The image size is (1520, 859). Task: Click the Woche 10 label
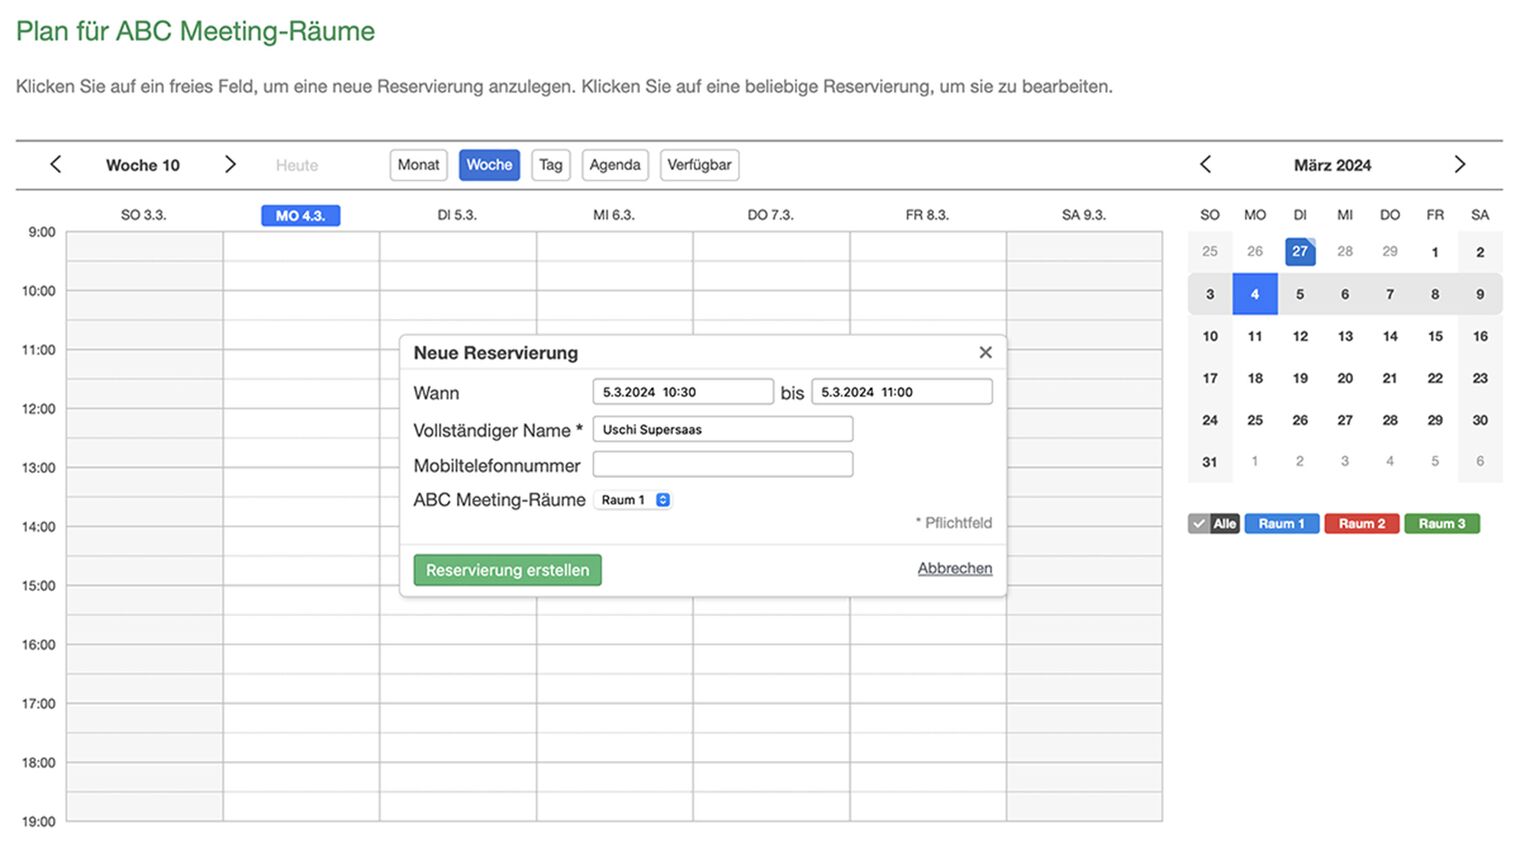tap(143, 165)
